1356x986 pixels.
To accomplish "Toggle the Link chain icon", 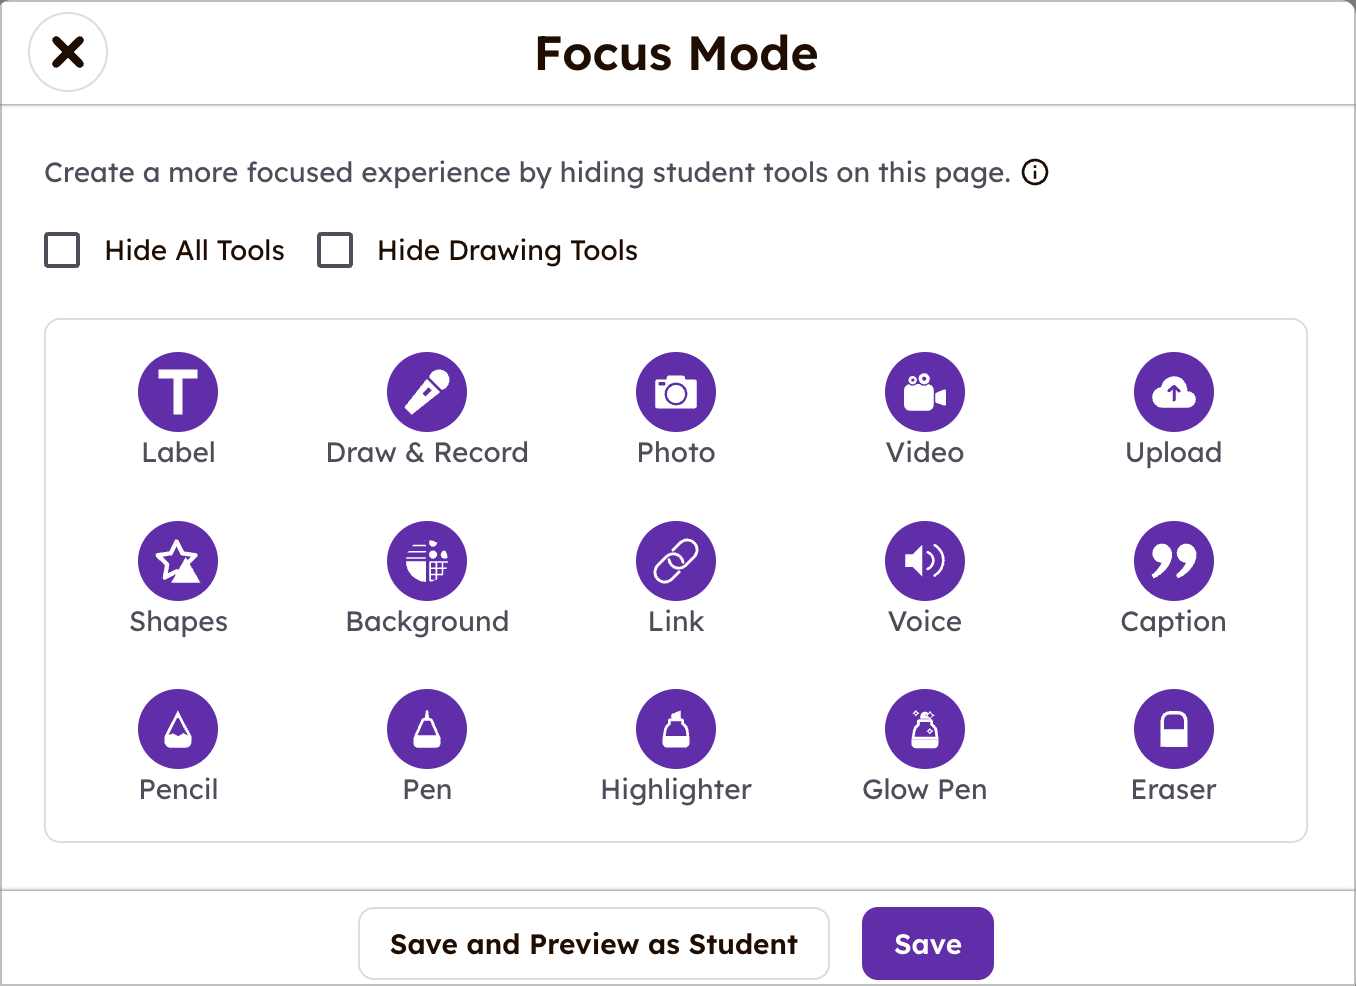I will [676, 561].
